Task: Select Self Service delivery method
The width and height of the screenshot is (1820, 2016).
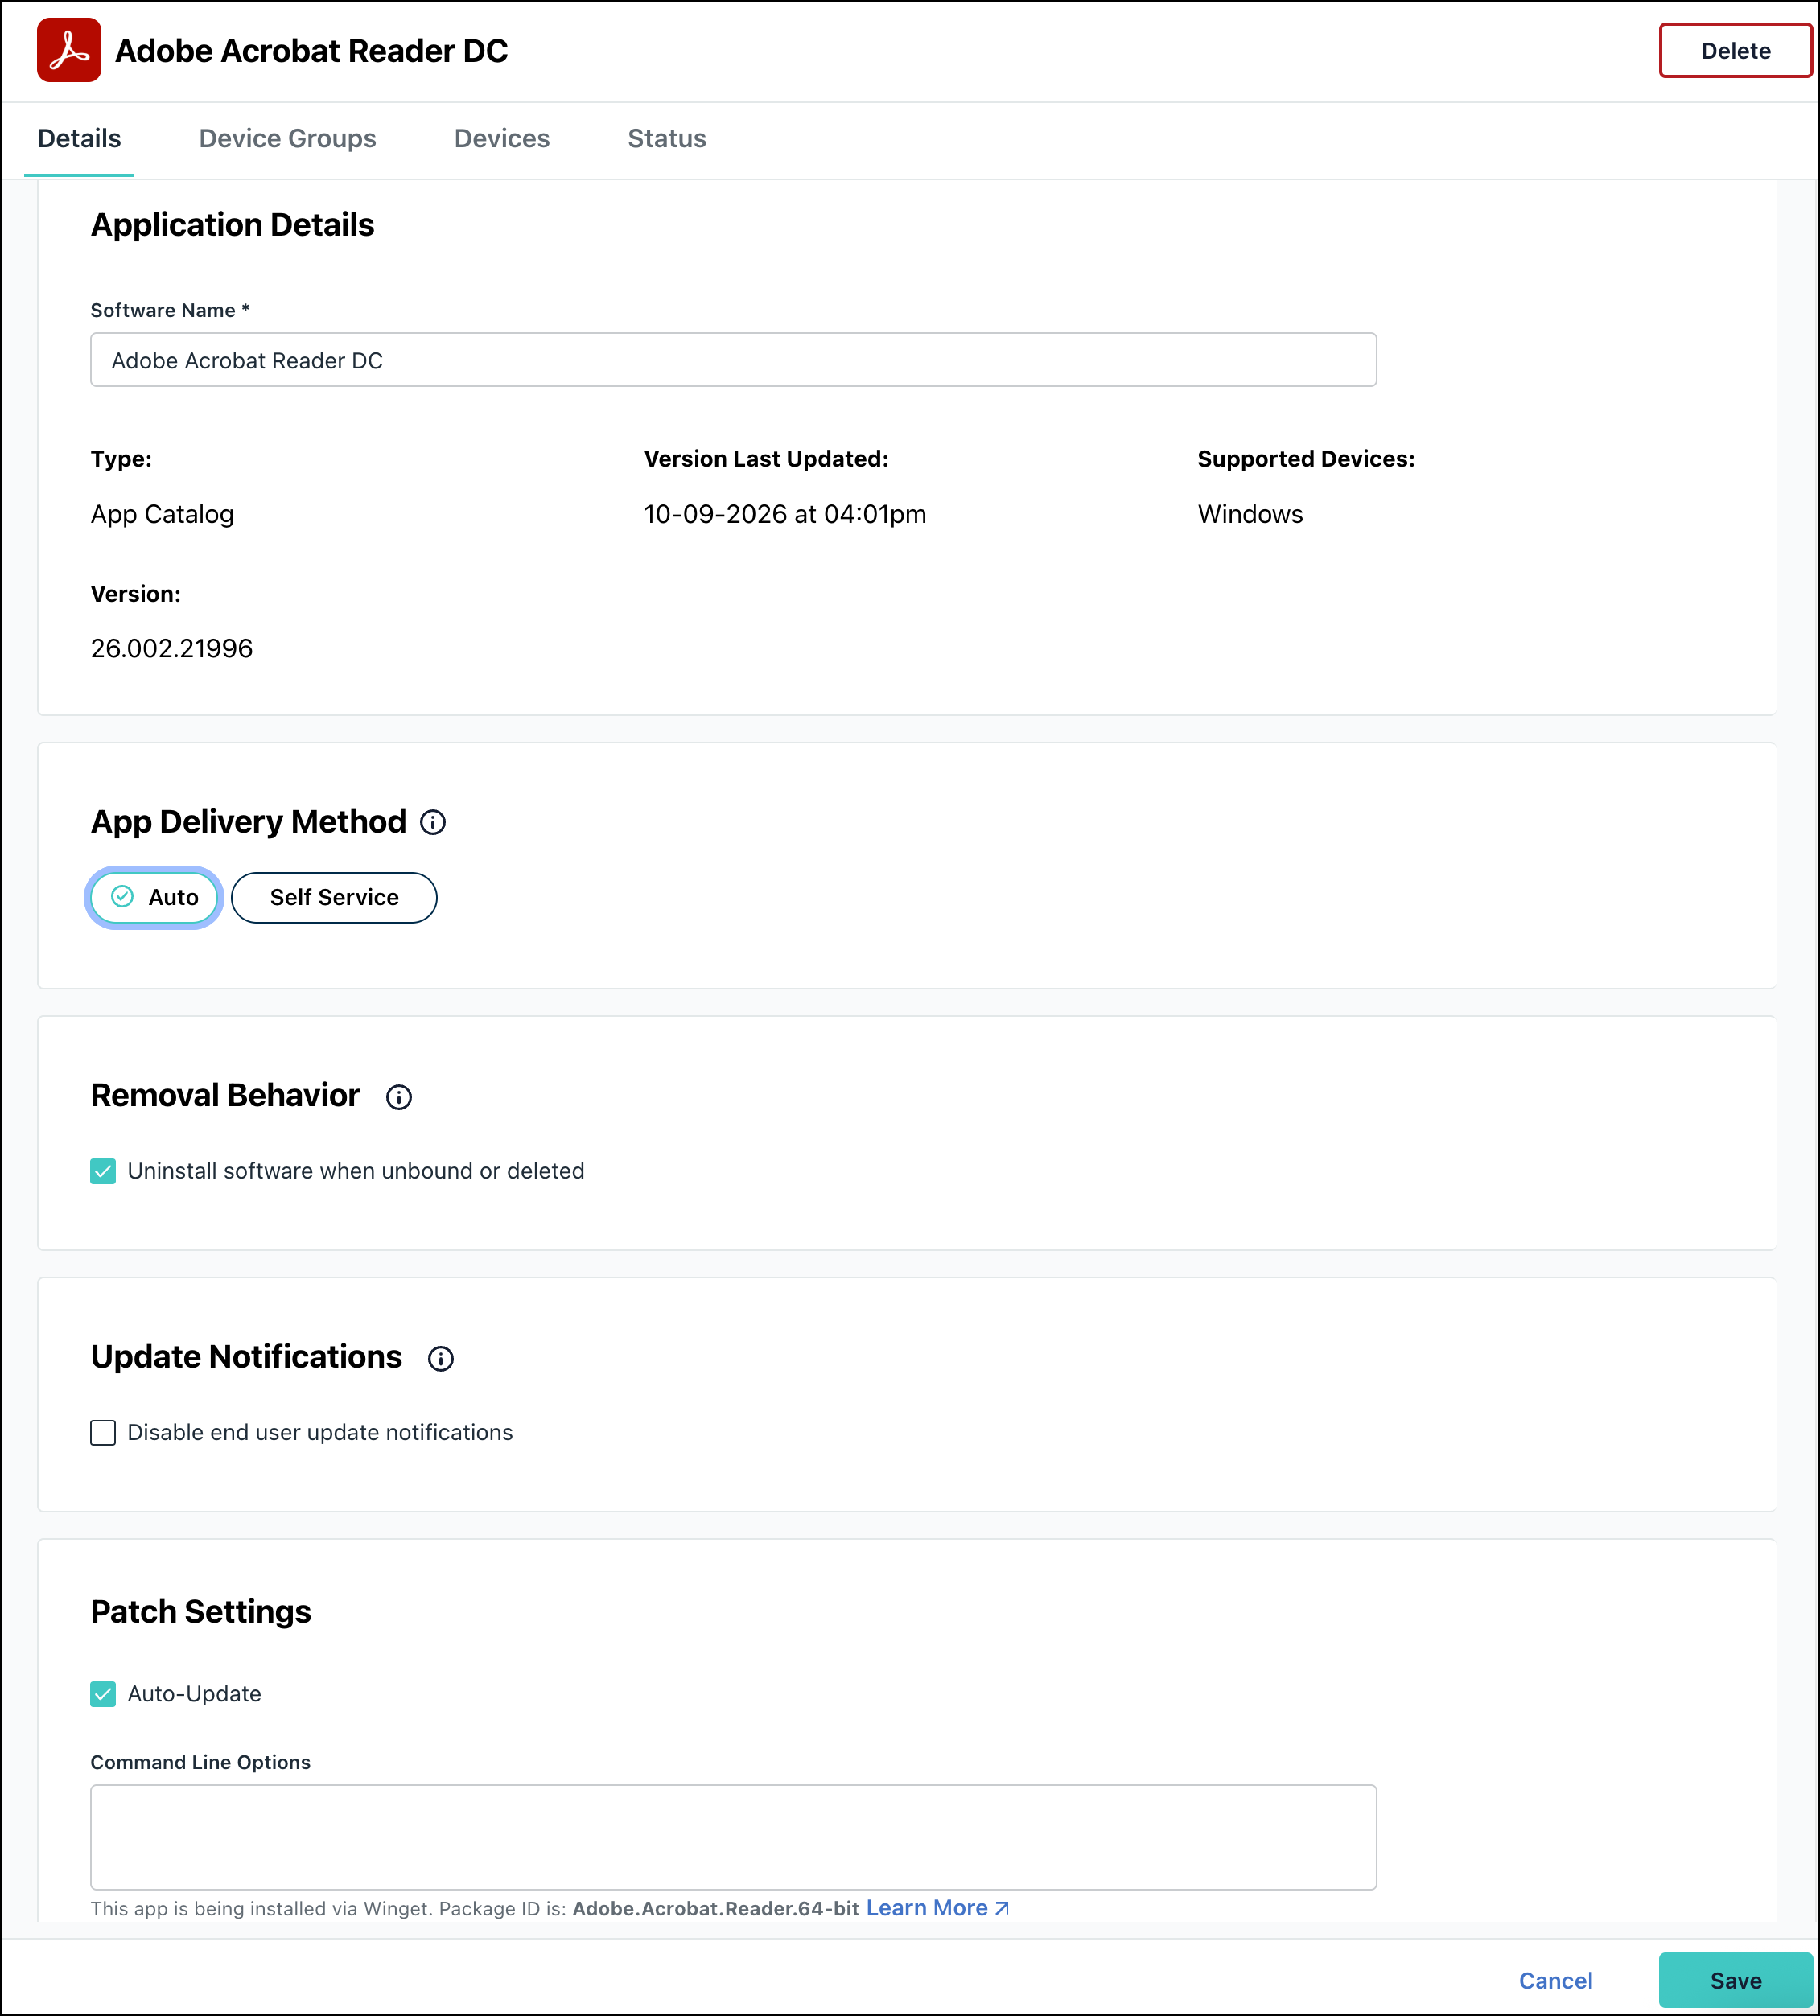Action: [x=334, y=897]
